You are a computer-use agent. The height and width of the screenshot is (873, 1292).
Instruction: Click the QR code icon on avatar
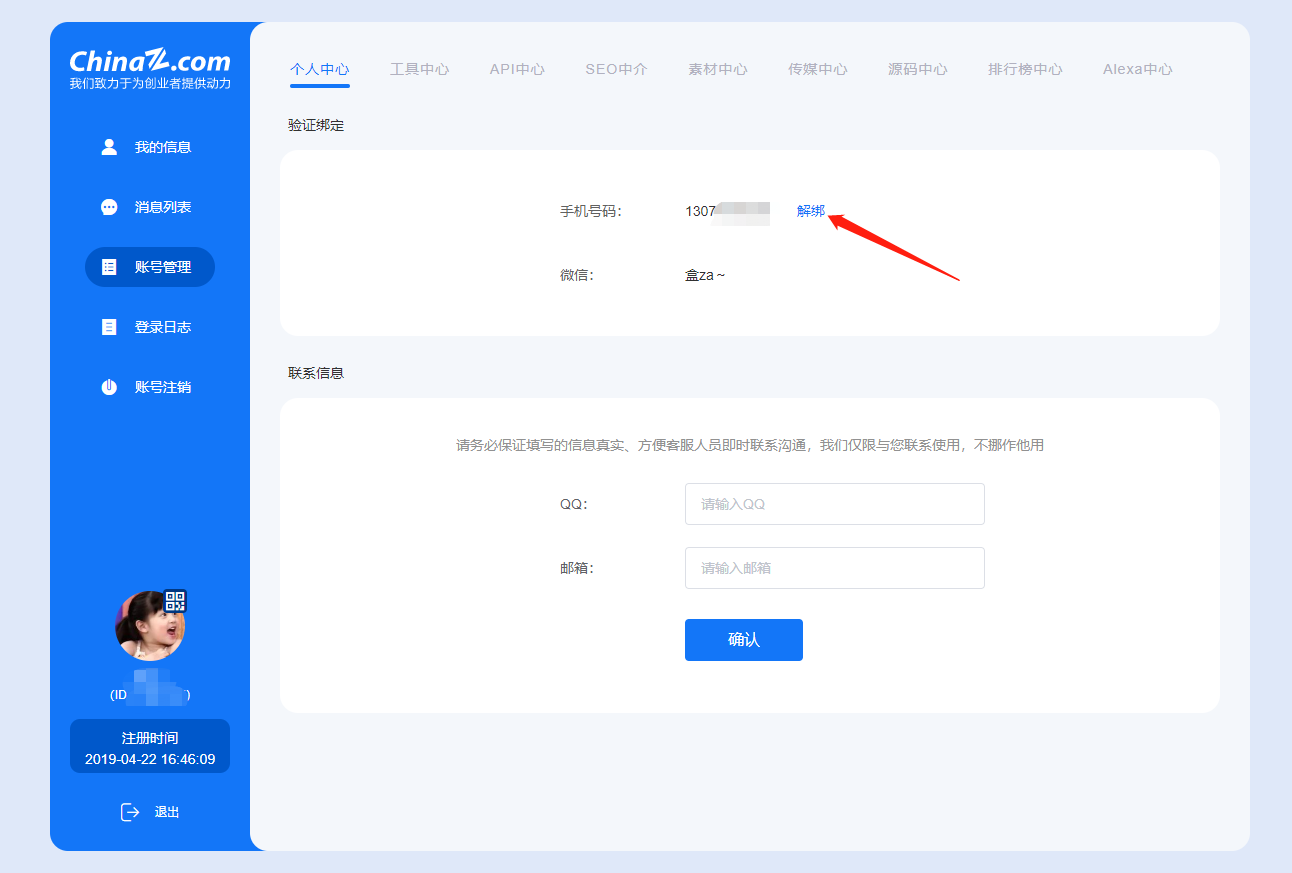[x=175, y=601]
